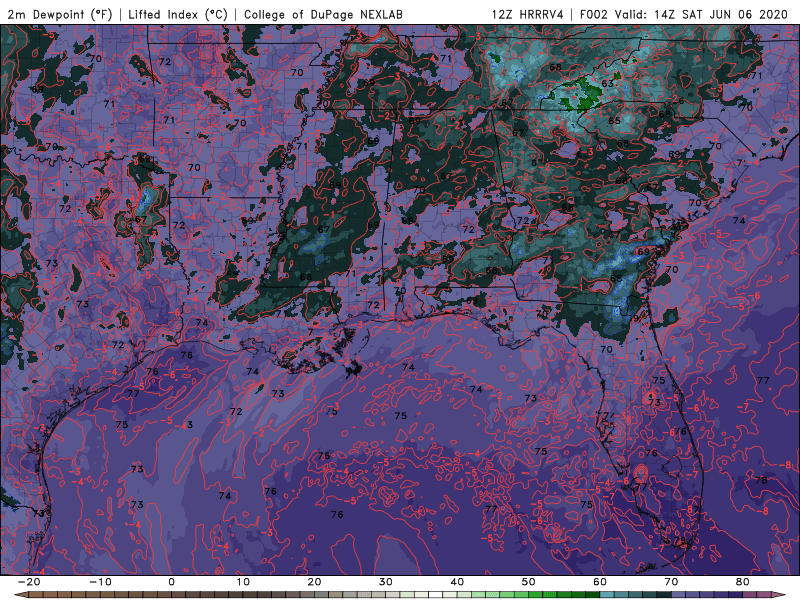Pick the teal swatch just right of 60
This screenshot has width=800, height=600.
607,595
